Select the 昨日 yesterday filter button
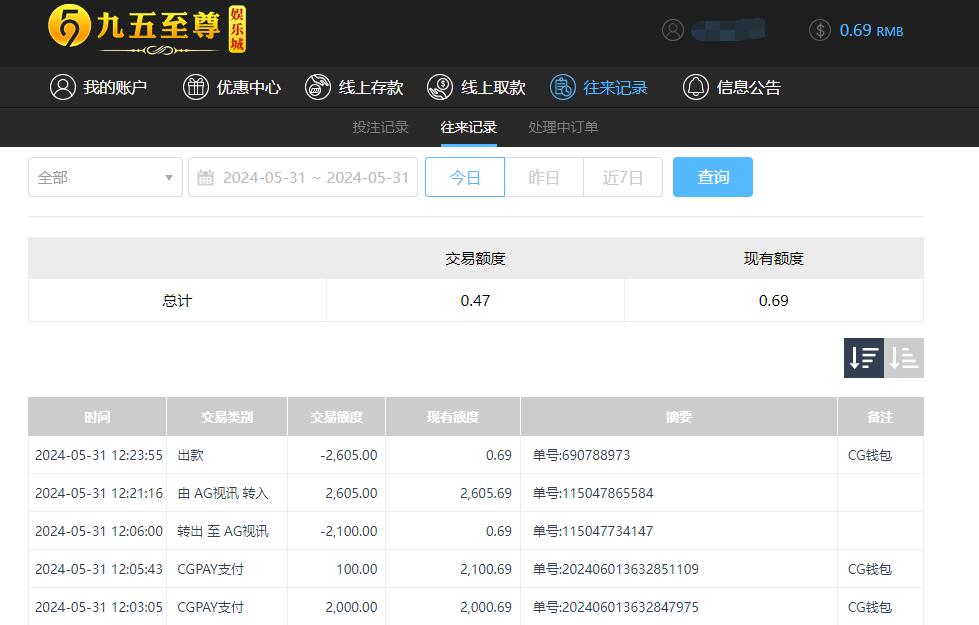 click(543, 177)
